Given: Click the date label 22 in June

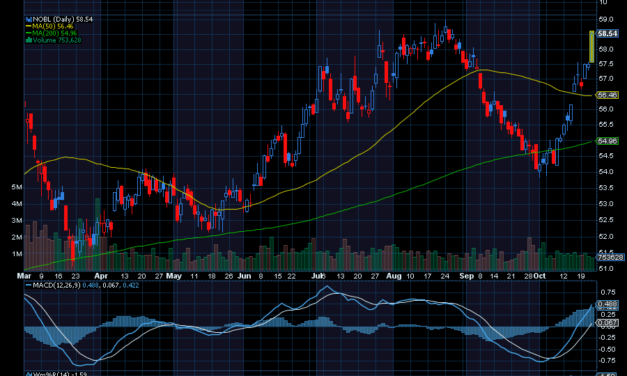Looking at the screenshot, I should [291, 276].
